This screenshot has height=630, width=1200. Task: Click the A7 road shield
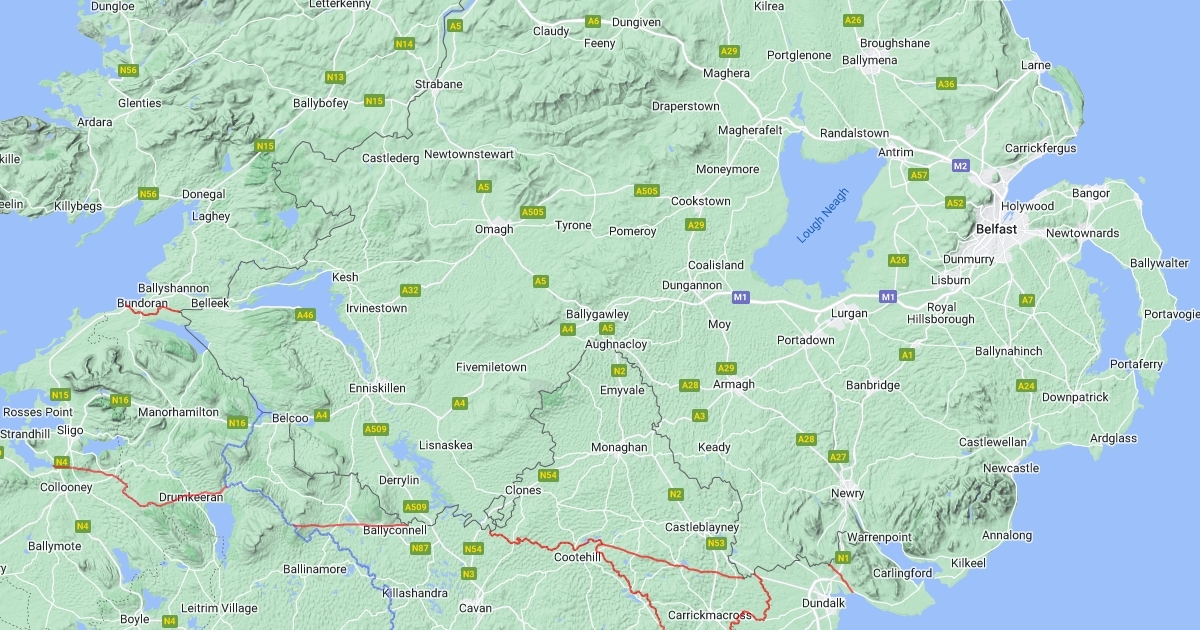coord(1027,300)
